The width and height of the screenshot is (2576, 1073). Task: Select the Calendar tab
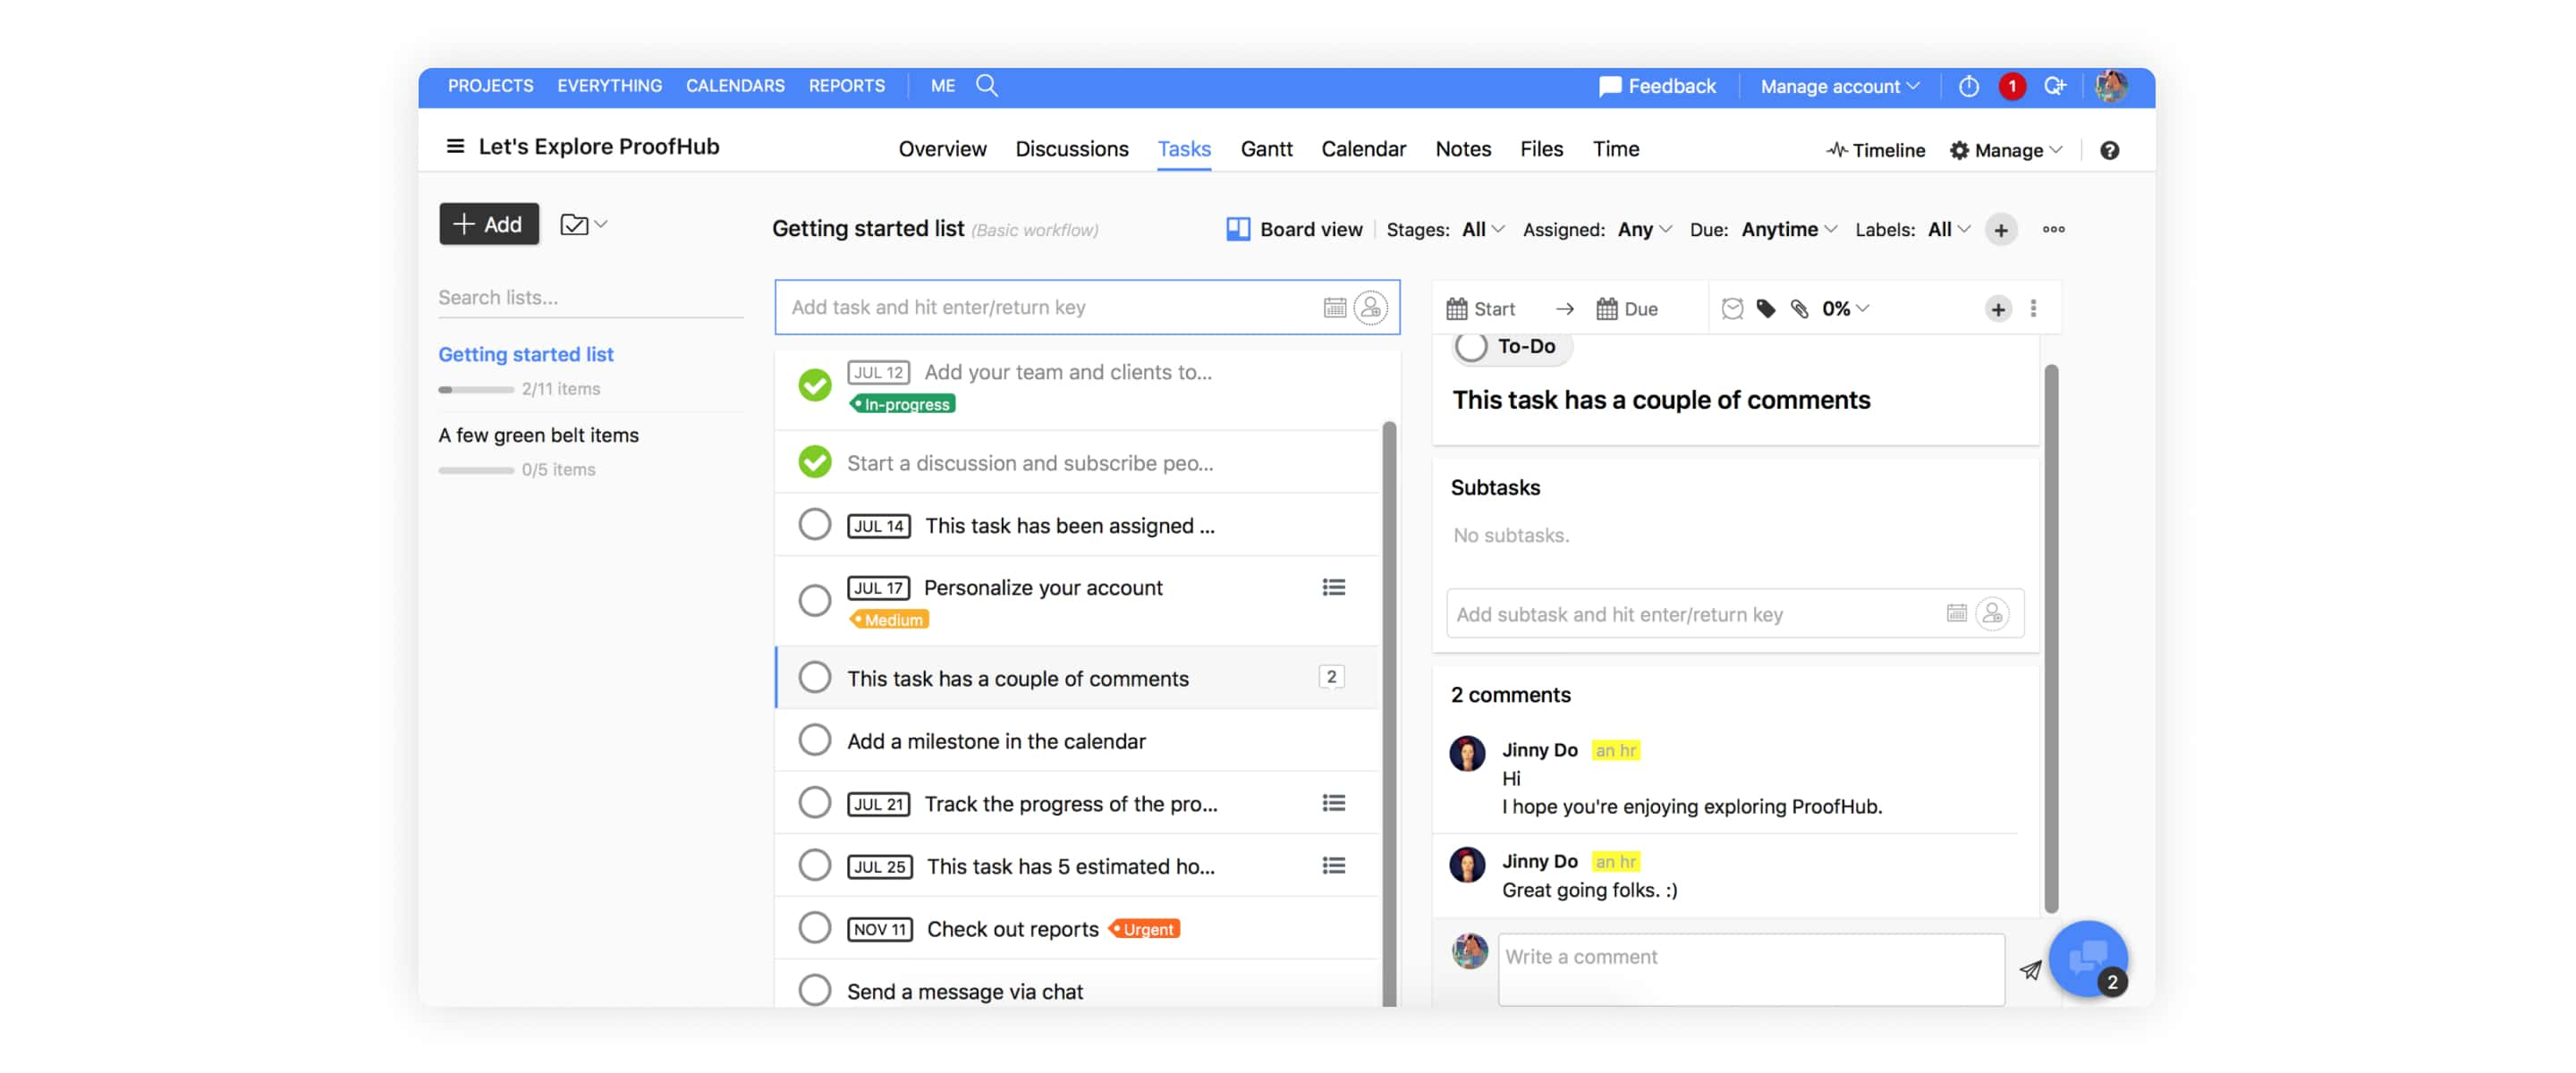pos(1363,149)
